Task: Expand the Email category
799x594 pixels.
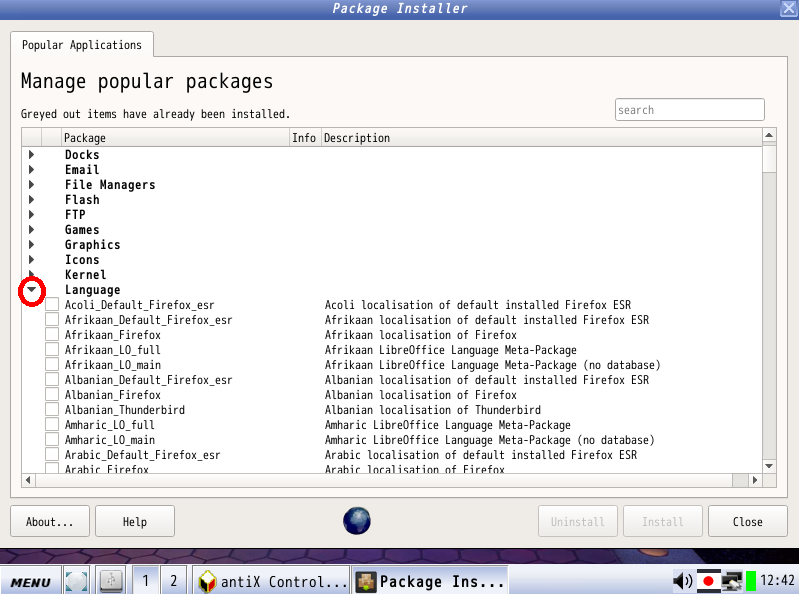Action: 31,170
